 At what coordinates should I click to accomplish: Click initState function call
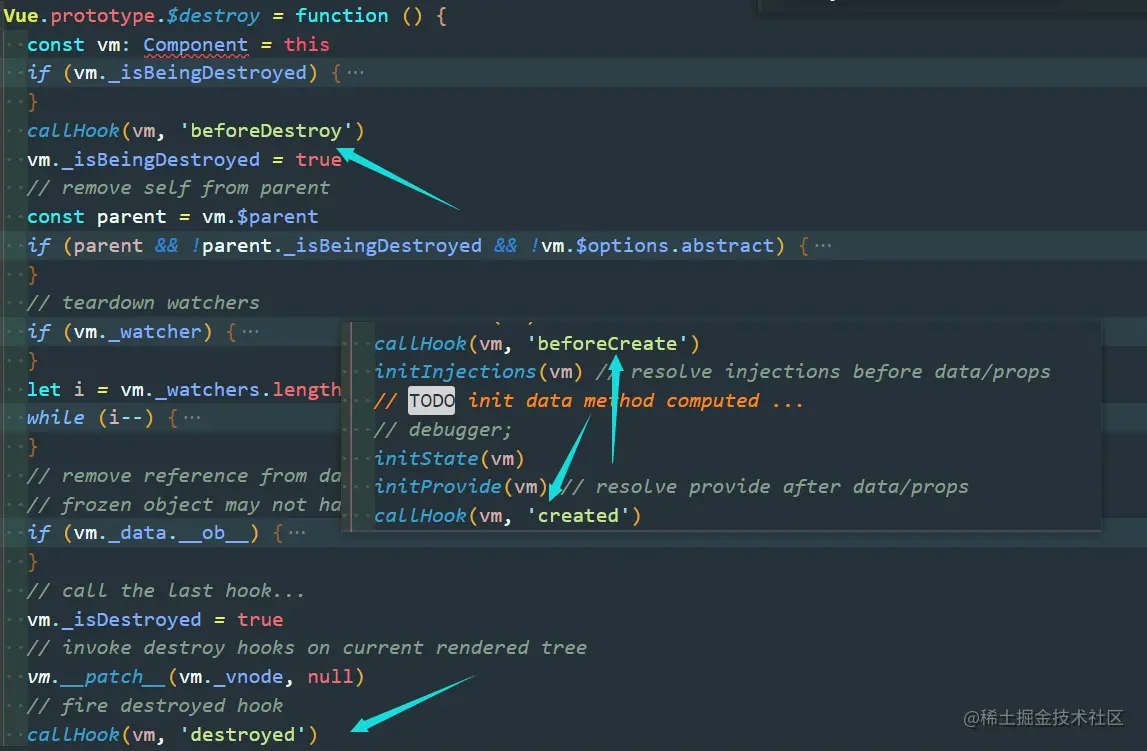point(426,458)
